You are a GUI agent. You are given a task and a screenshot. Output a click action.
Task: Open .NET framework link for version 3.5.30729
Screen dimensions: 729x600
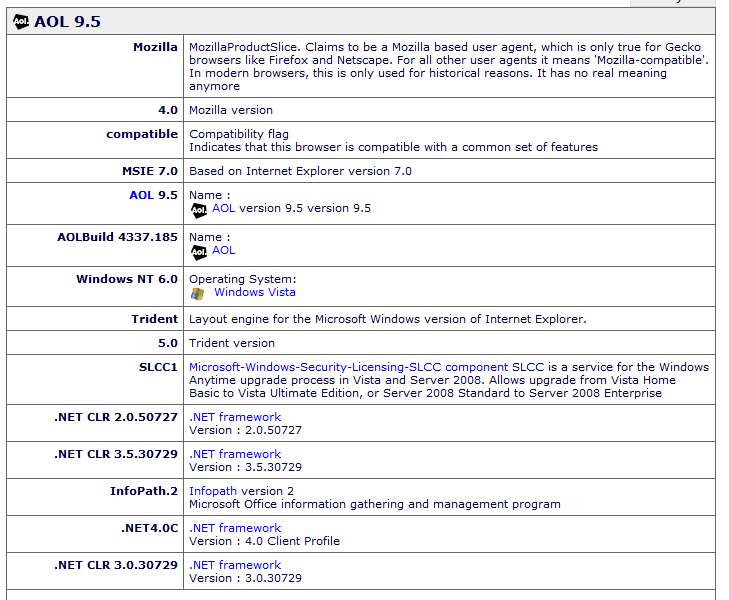[235, 454]
